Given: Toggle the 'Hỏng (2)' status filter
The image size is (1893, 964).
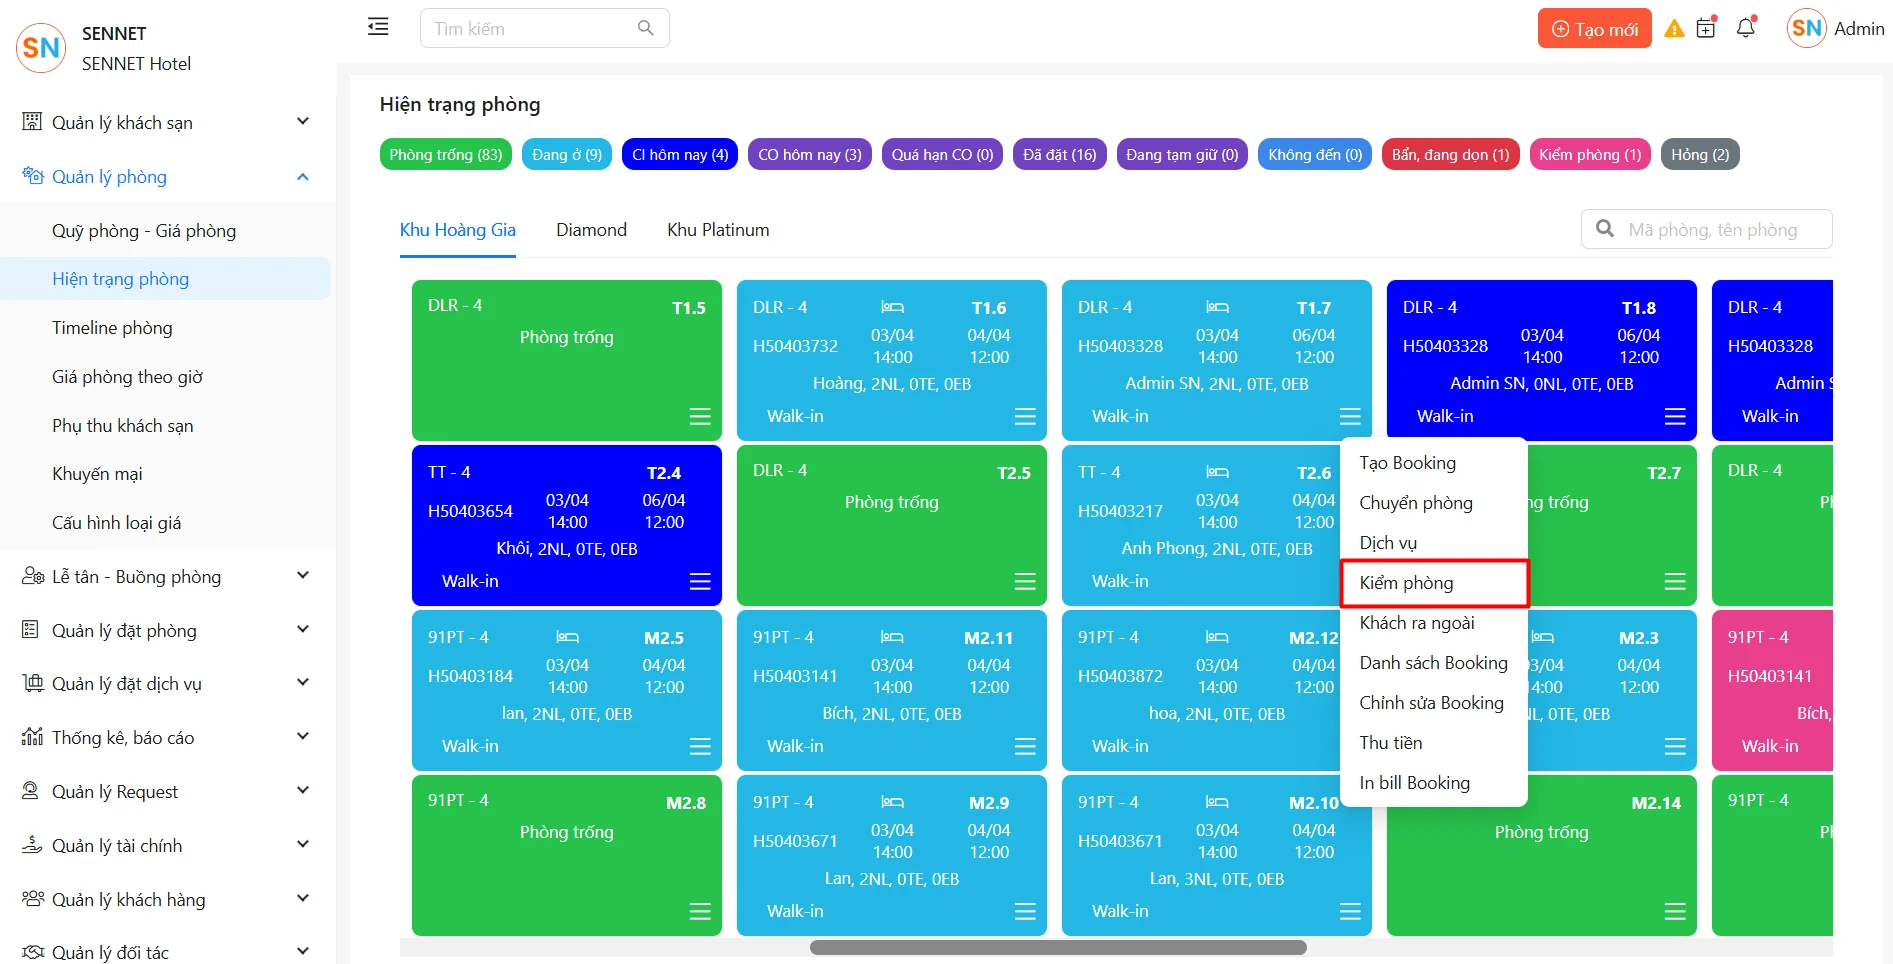Looking at the screenshot, I should [x=1699, y=155].
